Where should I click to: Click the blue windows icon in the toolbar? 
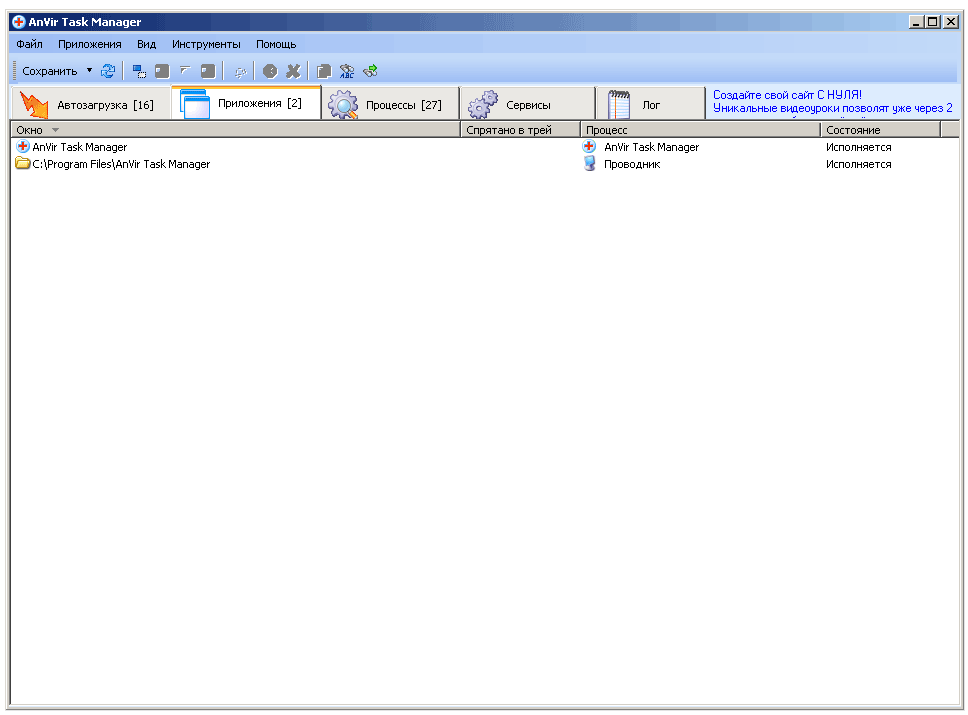point(139,71)
